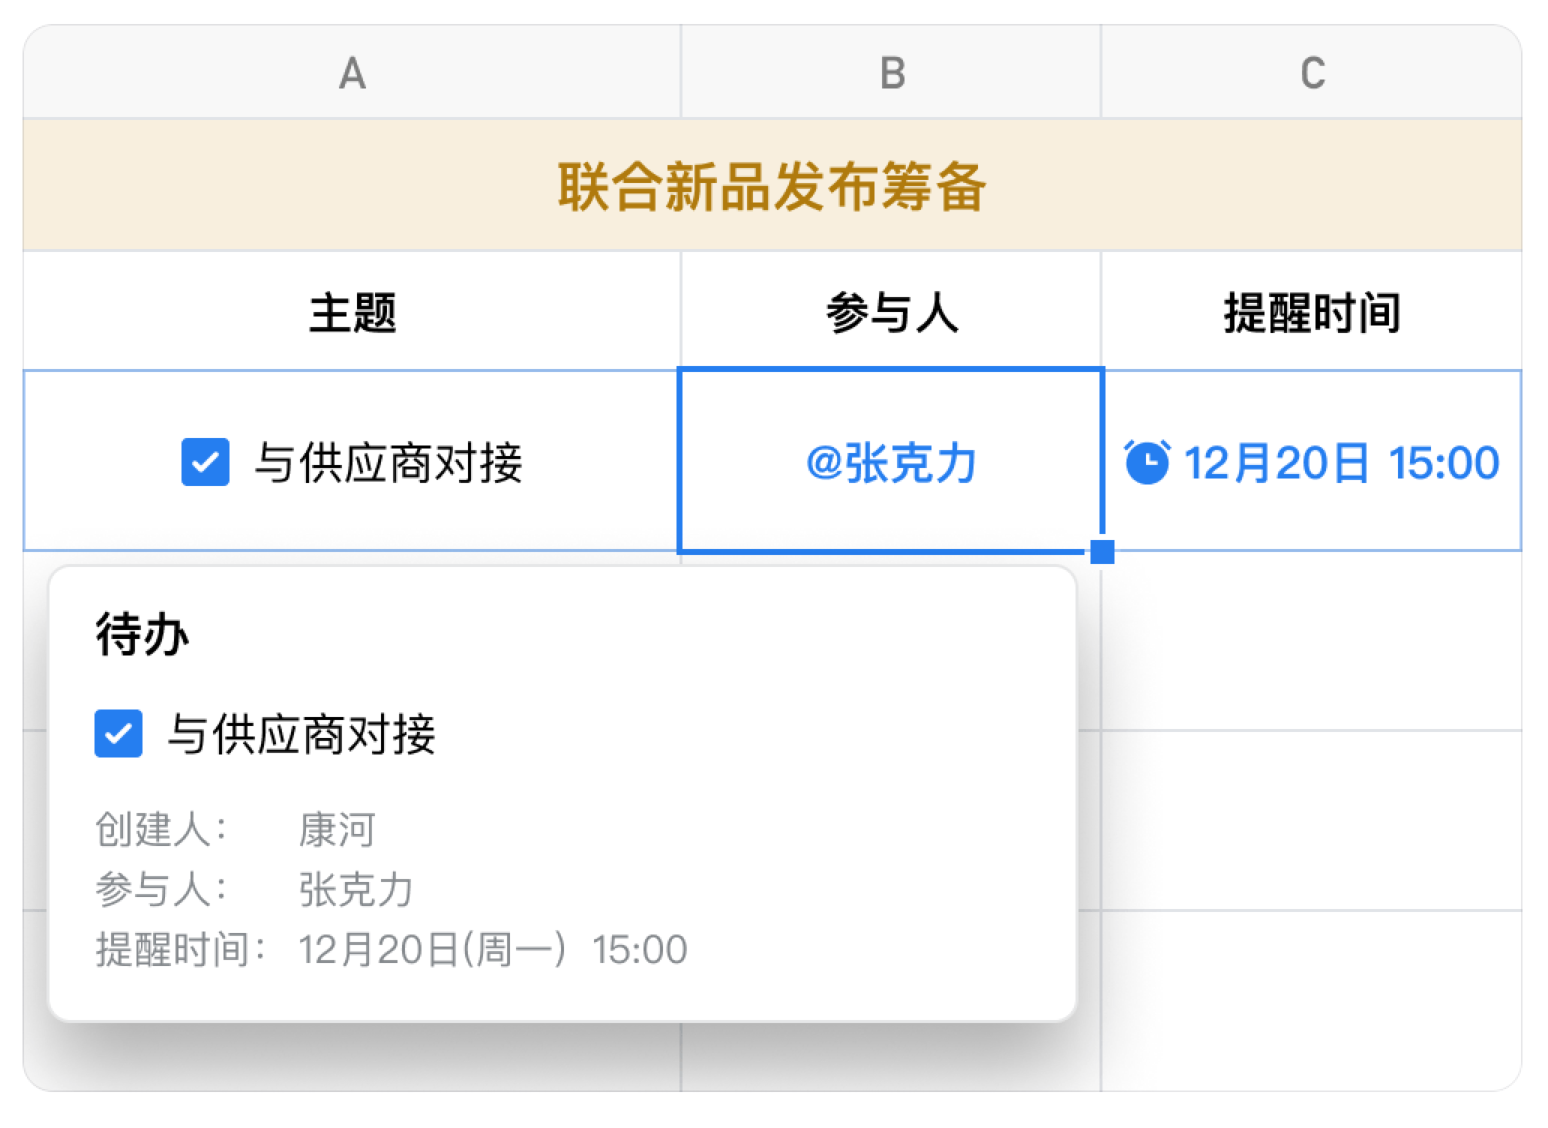Select column A header
1548x1128 pixels.
(352, 72)
